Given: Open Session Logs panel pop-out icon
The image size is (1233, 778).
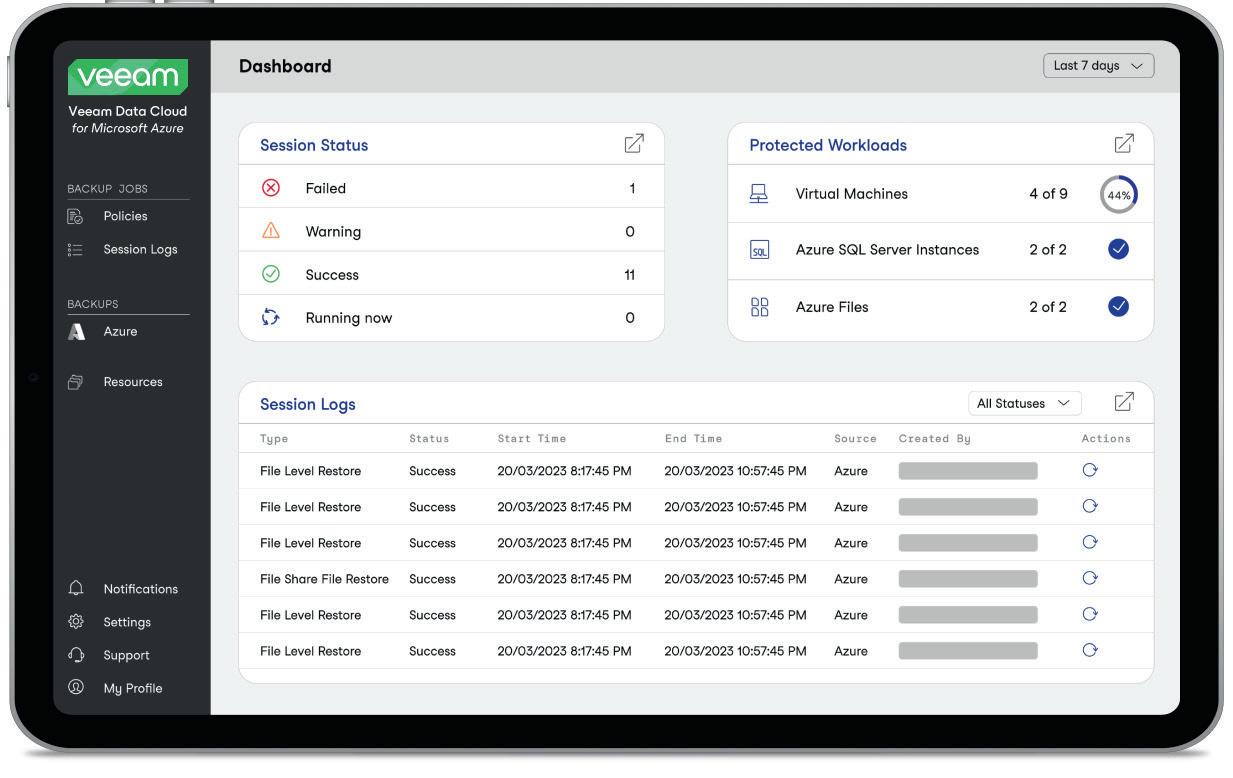Looking at the screenshot, I should [x=1124, y=402].
